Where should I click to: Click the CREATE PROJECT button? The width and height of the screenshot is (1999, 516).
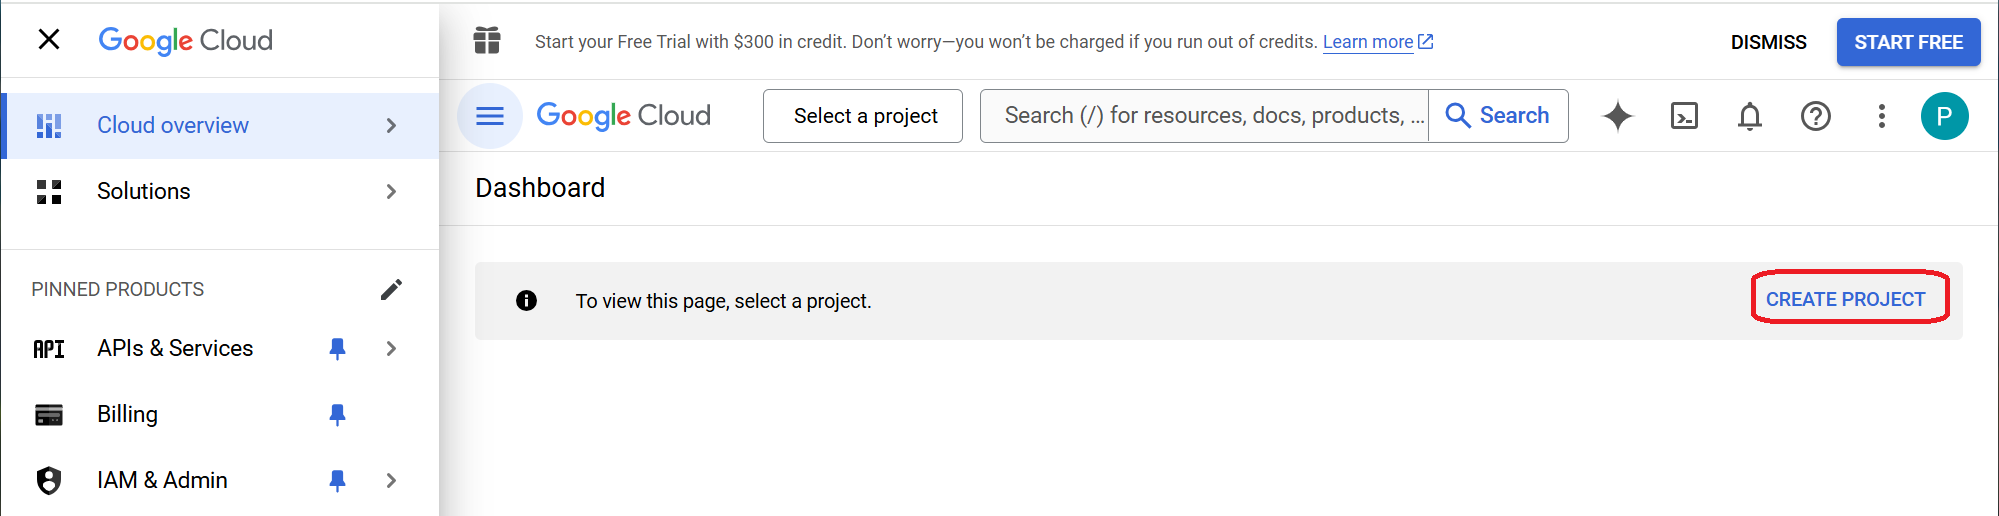click(x=1845, y=299)
